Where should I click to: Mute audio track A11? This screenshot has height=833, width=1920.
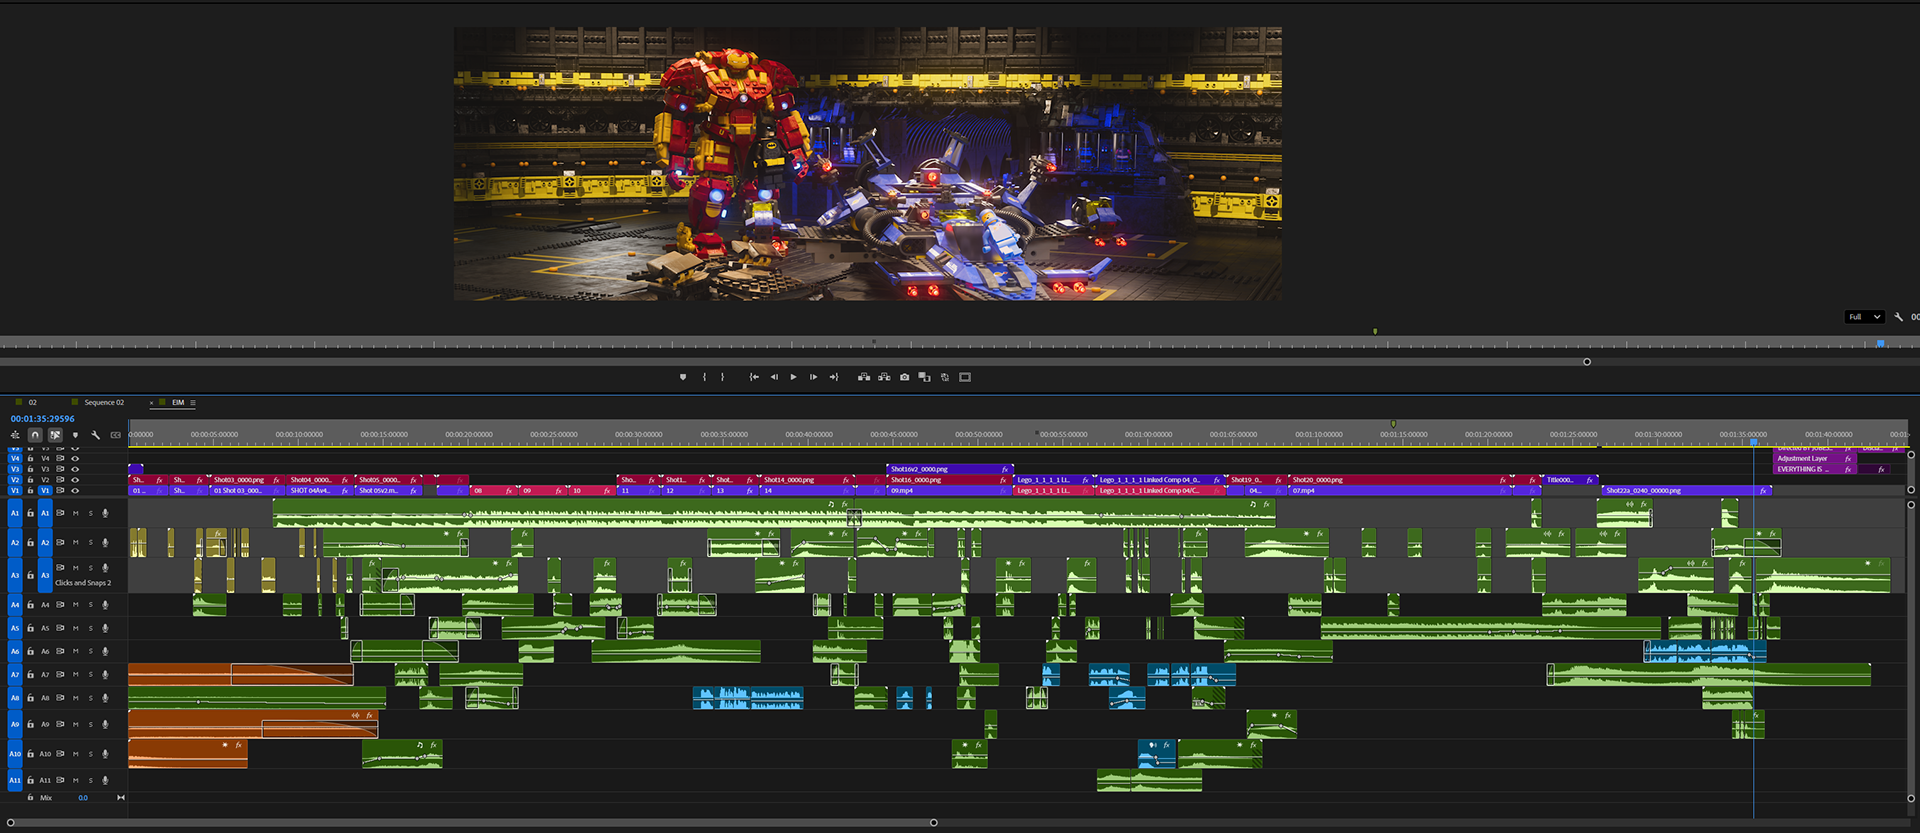(x=75, y=780)
